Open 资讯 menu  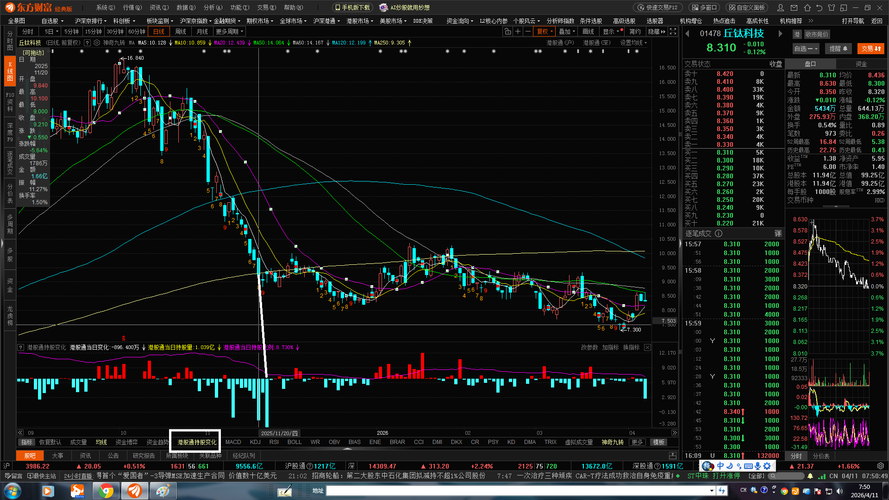coord(159,8)
